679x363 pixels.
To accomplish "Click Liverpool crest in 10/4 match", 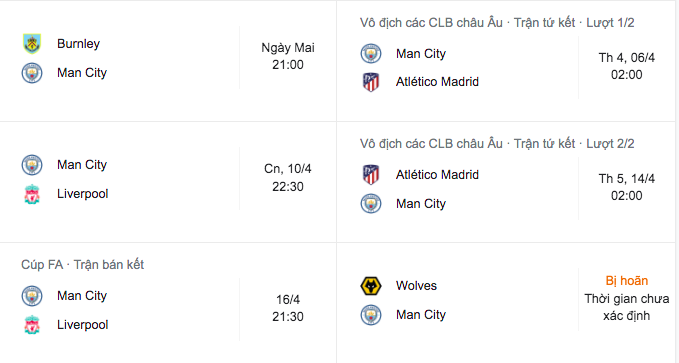I will 32,194.
